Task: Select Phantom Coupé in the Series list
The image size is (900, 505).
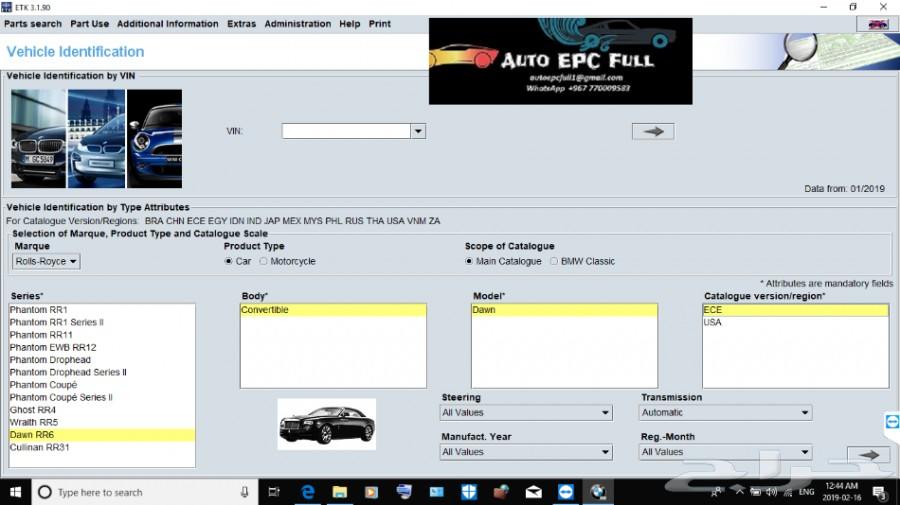Action: [x=102, y=385]
